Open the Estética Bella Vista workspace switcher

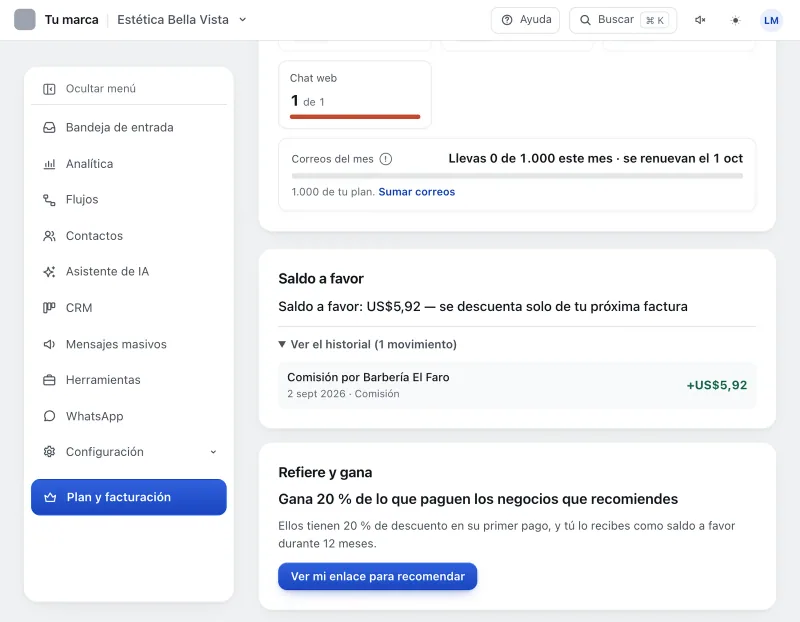(x=182, y=20)
